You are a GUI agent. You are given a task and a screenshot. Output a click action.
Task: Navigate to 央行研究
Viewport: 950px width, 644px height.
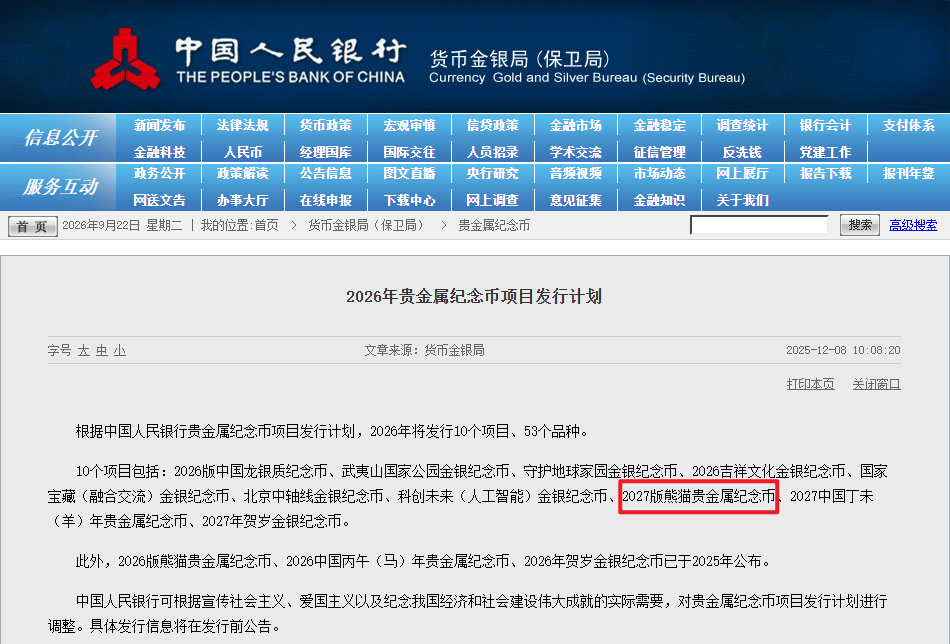pos(493,173)
